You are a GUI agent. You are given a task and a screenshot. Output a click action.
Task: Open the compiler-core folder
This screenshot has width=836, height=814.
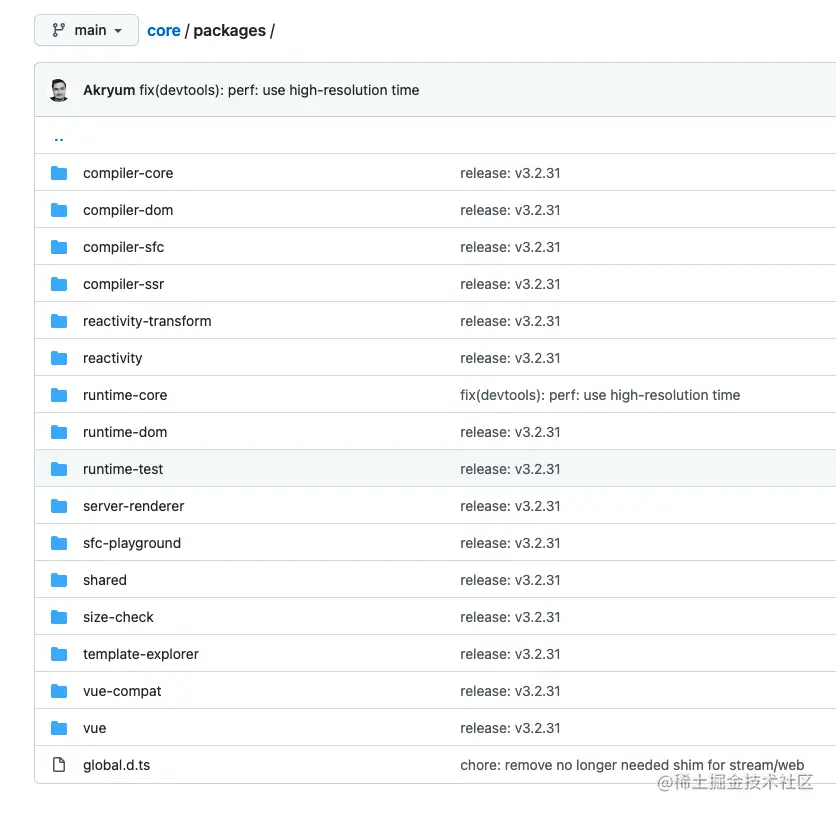pyautogui.click(x=128, y=173)
